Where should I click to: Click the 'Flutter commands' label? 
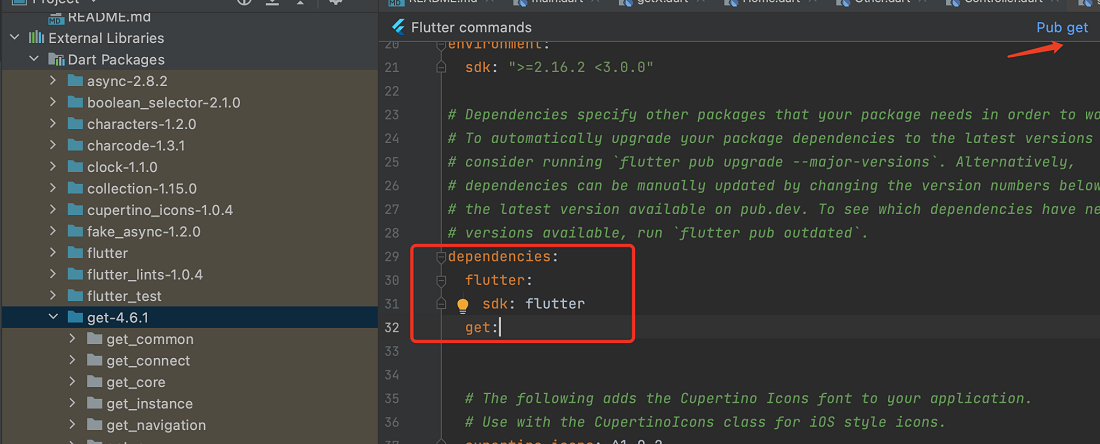pos(471,27)
